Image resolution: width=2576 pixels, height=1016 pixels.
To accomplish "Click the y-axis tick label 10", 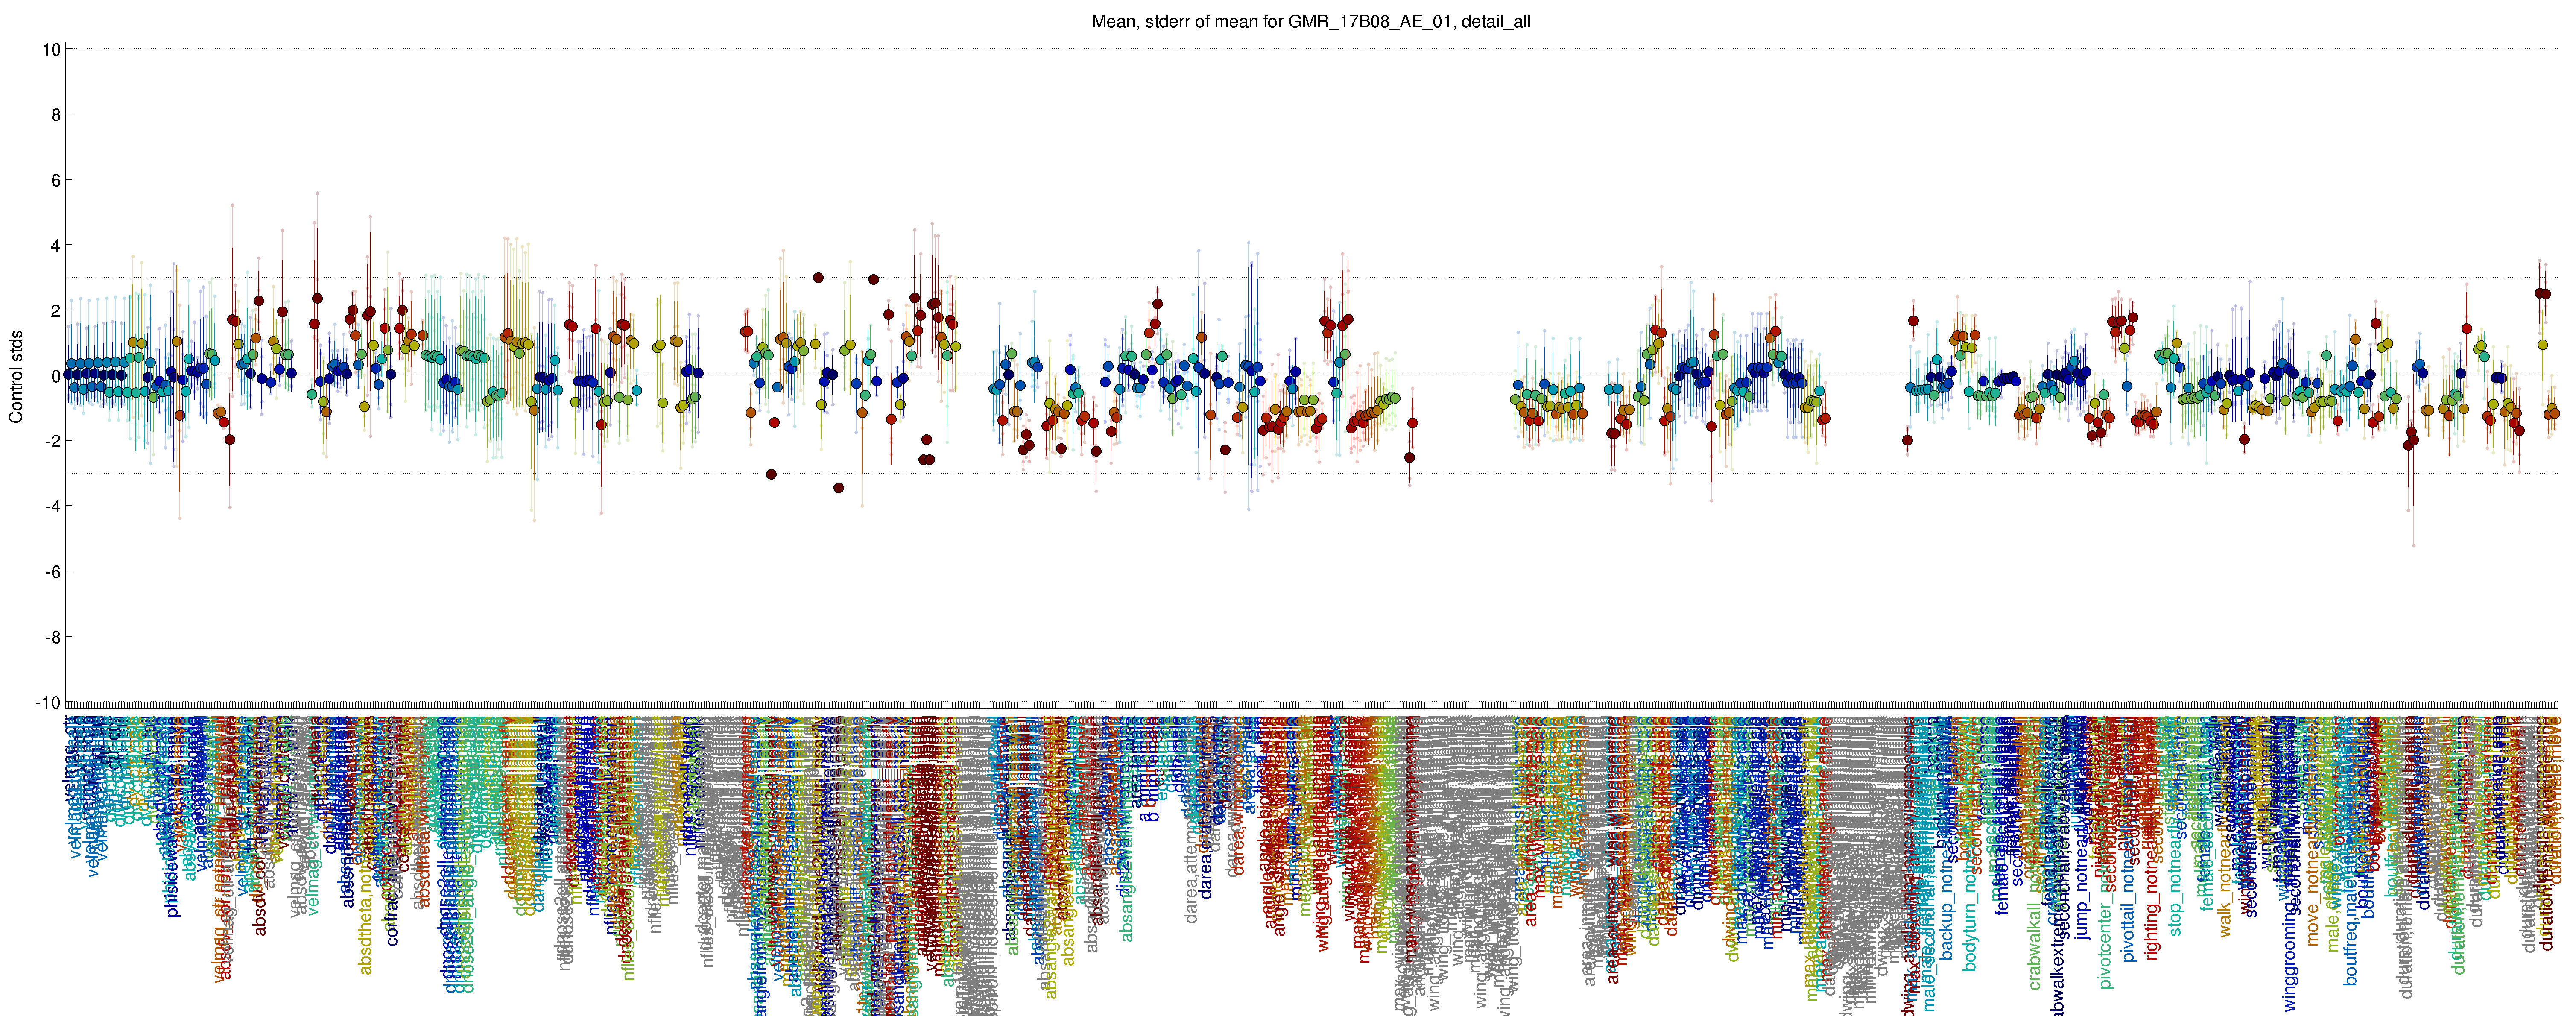I will click(x=50, y=49).
